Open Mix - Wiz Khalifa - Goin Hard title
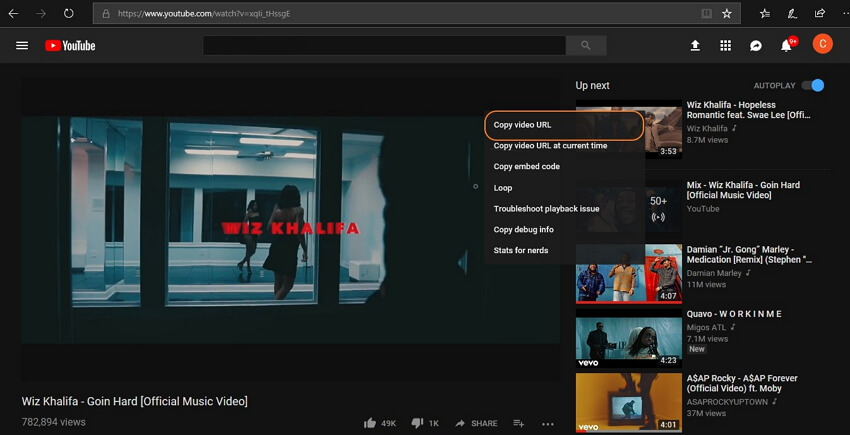This screenshot has width=850, height=435. click(743, 190)
